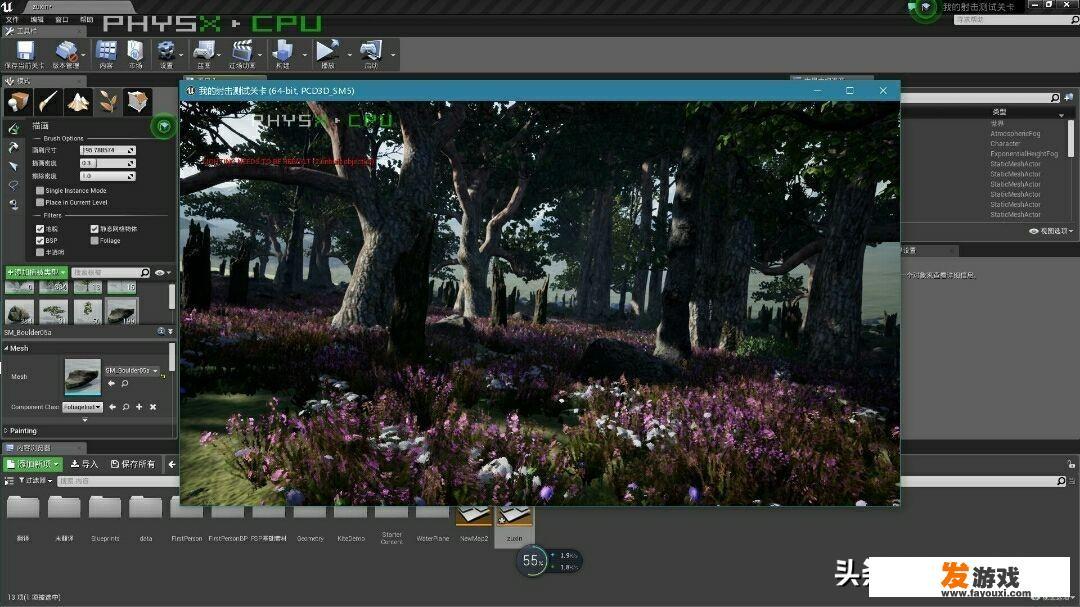Check the Foliage filter checkbox
This screenshot has width=1080, height=607.
click(x=94, y=240)
